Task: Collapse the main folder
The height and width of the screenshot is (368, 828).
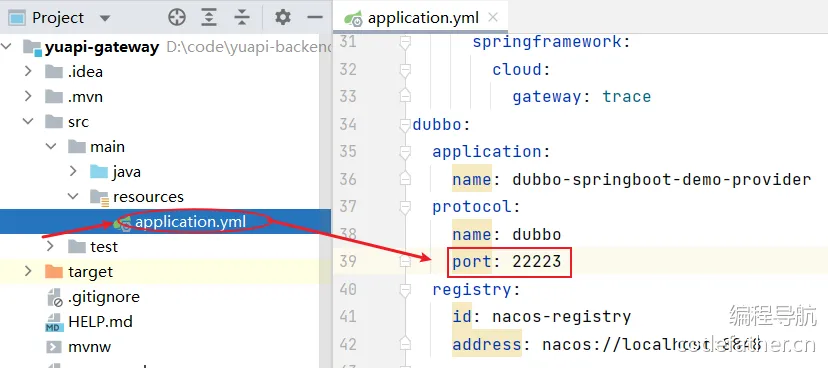Action: (x=51, y=146)
